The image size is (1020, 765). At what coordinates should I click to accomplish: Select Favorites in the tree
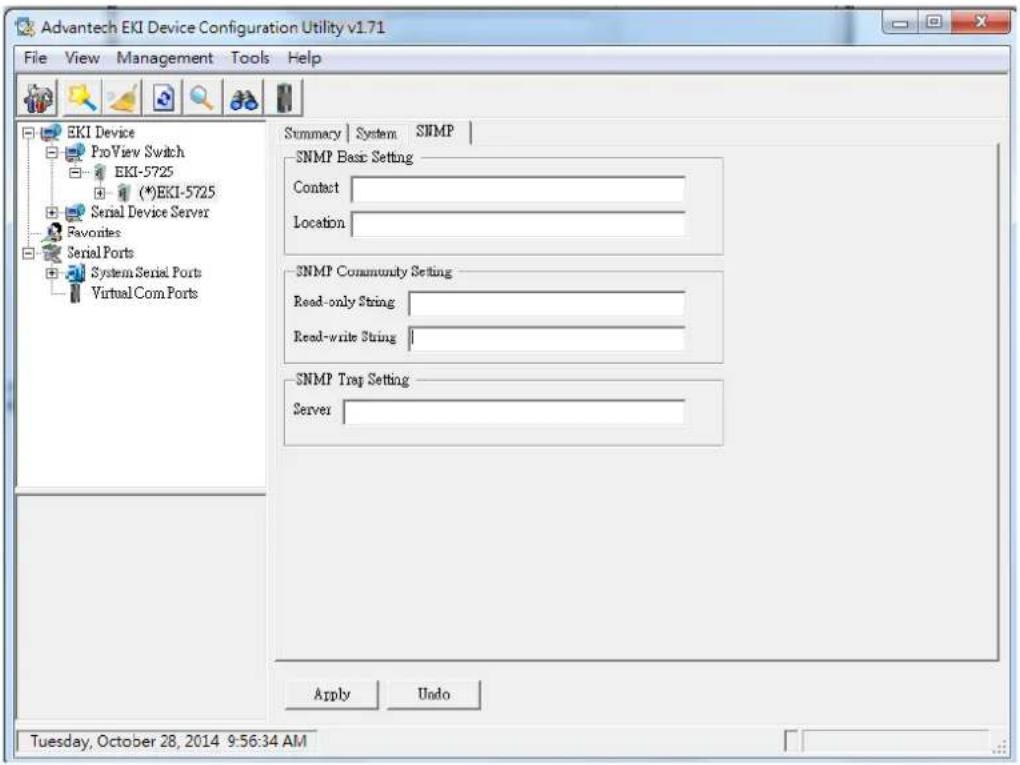tap(94, 232)
